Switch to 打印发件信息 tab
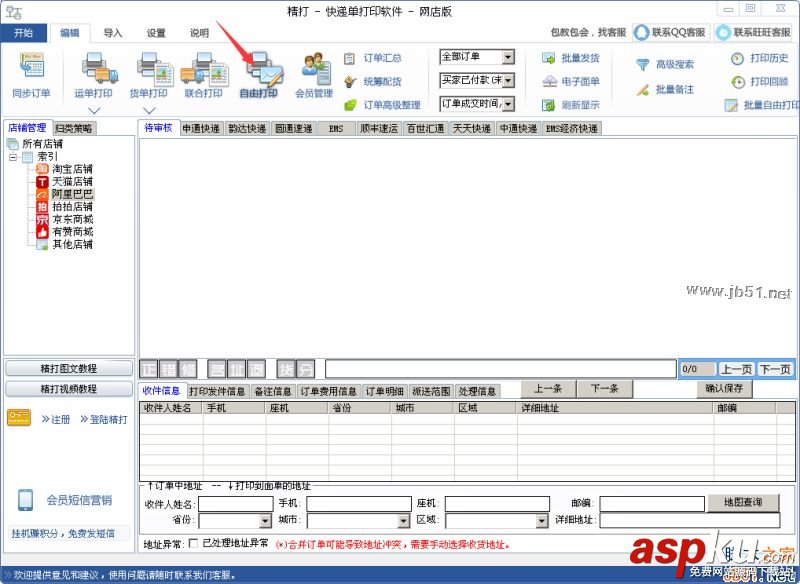The width and height of the screenshot is (800, 584). [217, 391]
